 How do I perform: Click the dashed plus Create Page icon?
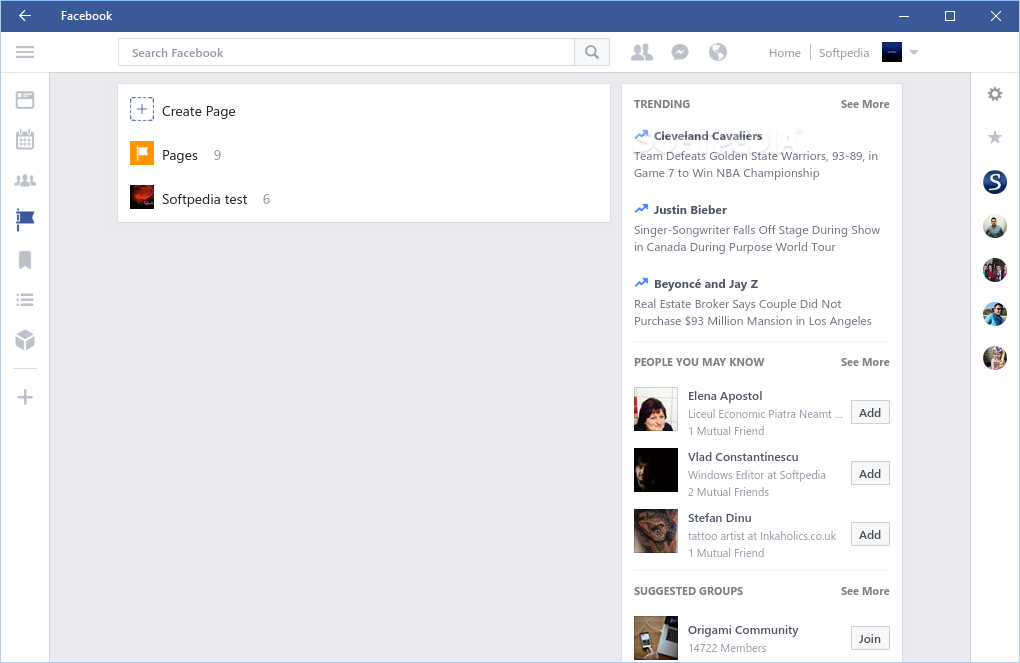[142, 109]
